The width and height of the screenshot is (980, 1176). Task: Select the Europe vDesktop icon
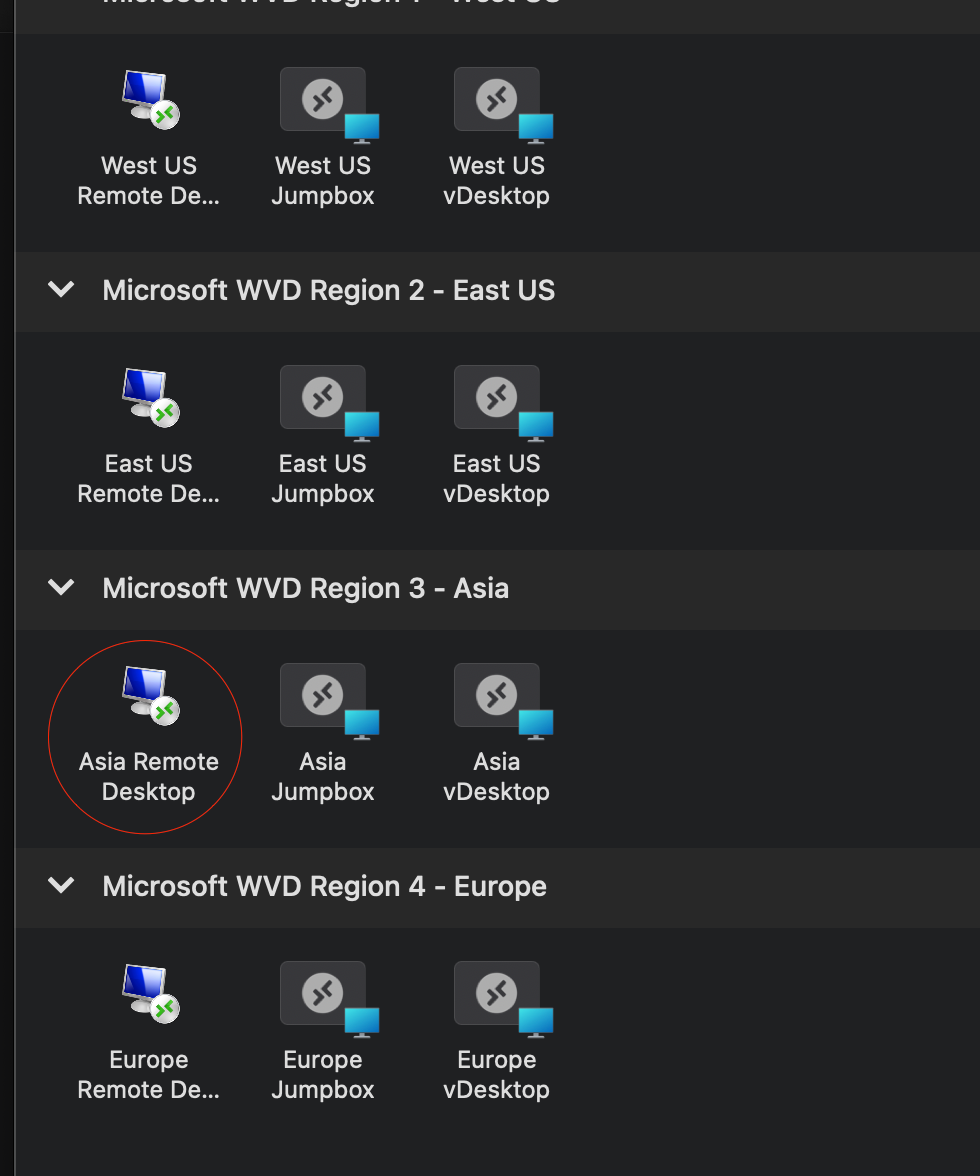(x=503, y=998)
